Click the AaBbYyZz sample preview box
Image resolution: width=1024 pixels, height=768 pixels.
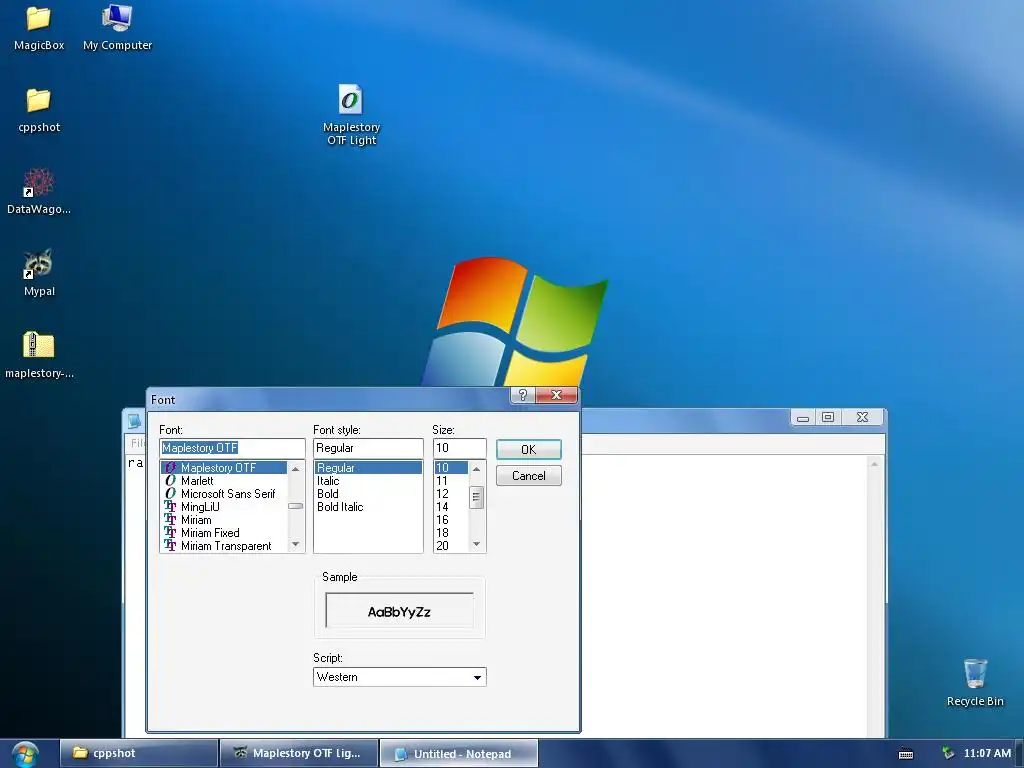click(x=399, y=611)
